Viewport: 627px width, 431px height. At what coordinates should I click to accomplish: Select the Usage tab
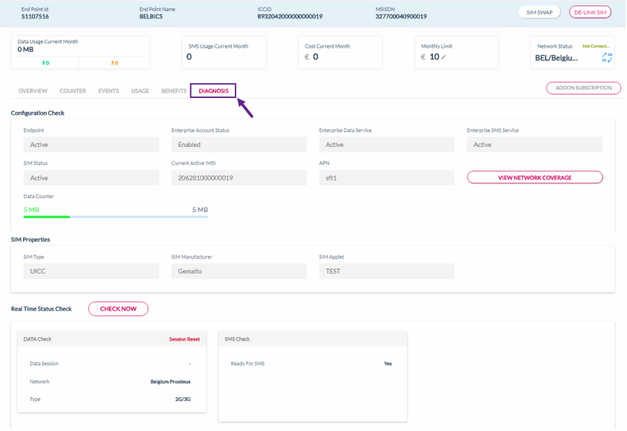click(140, 91)
